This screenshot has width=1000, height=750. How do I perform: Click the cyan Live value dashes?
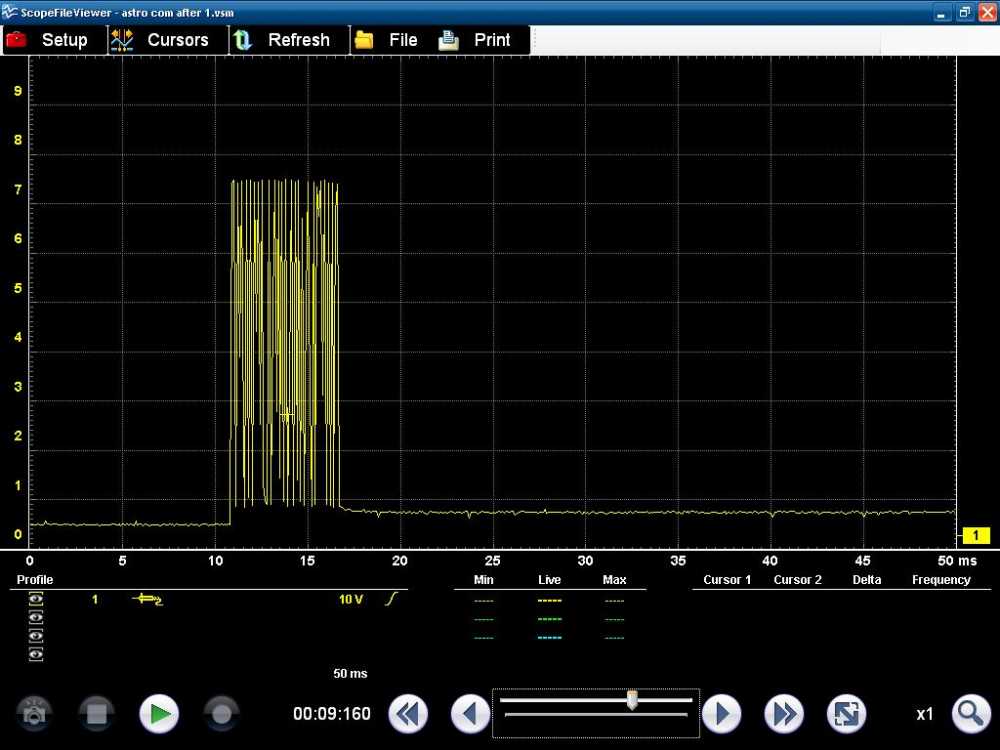pos(550,638)
